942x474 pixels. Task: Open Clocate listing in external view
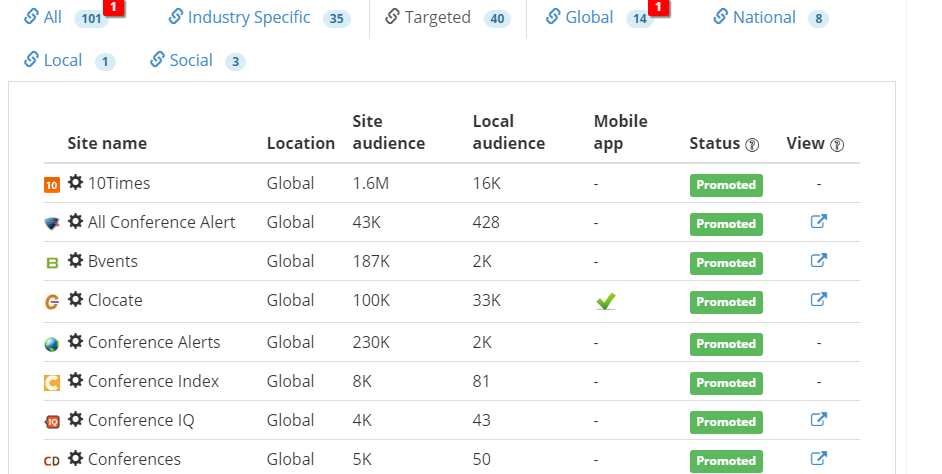click(819, 299)
